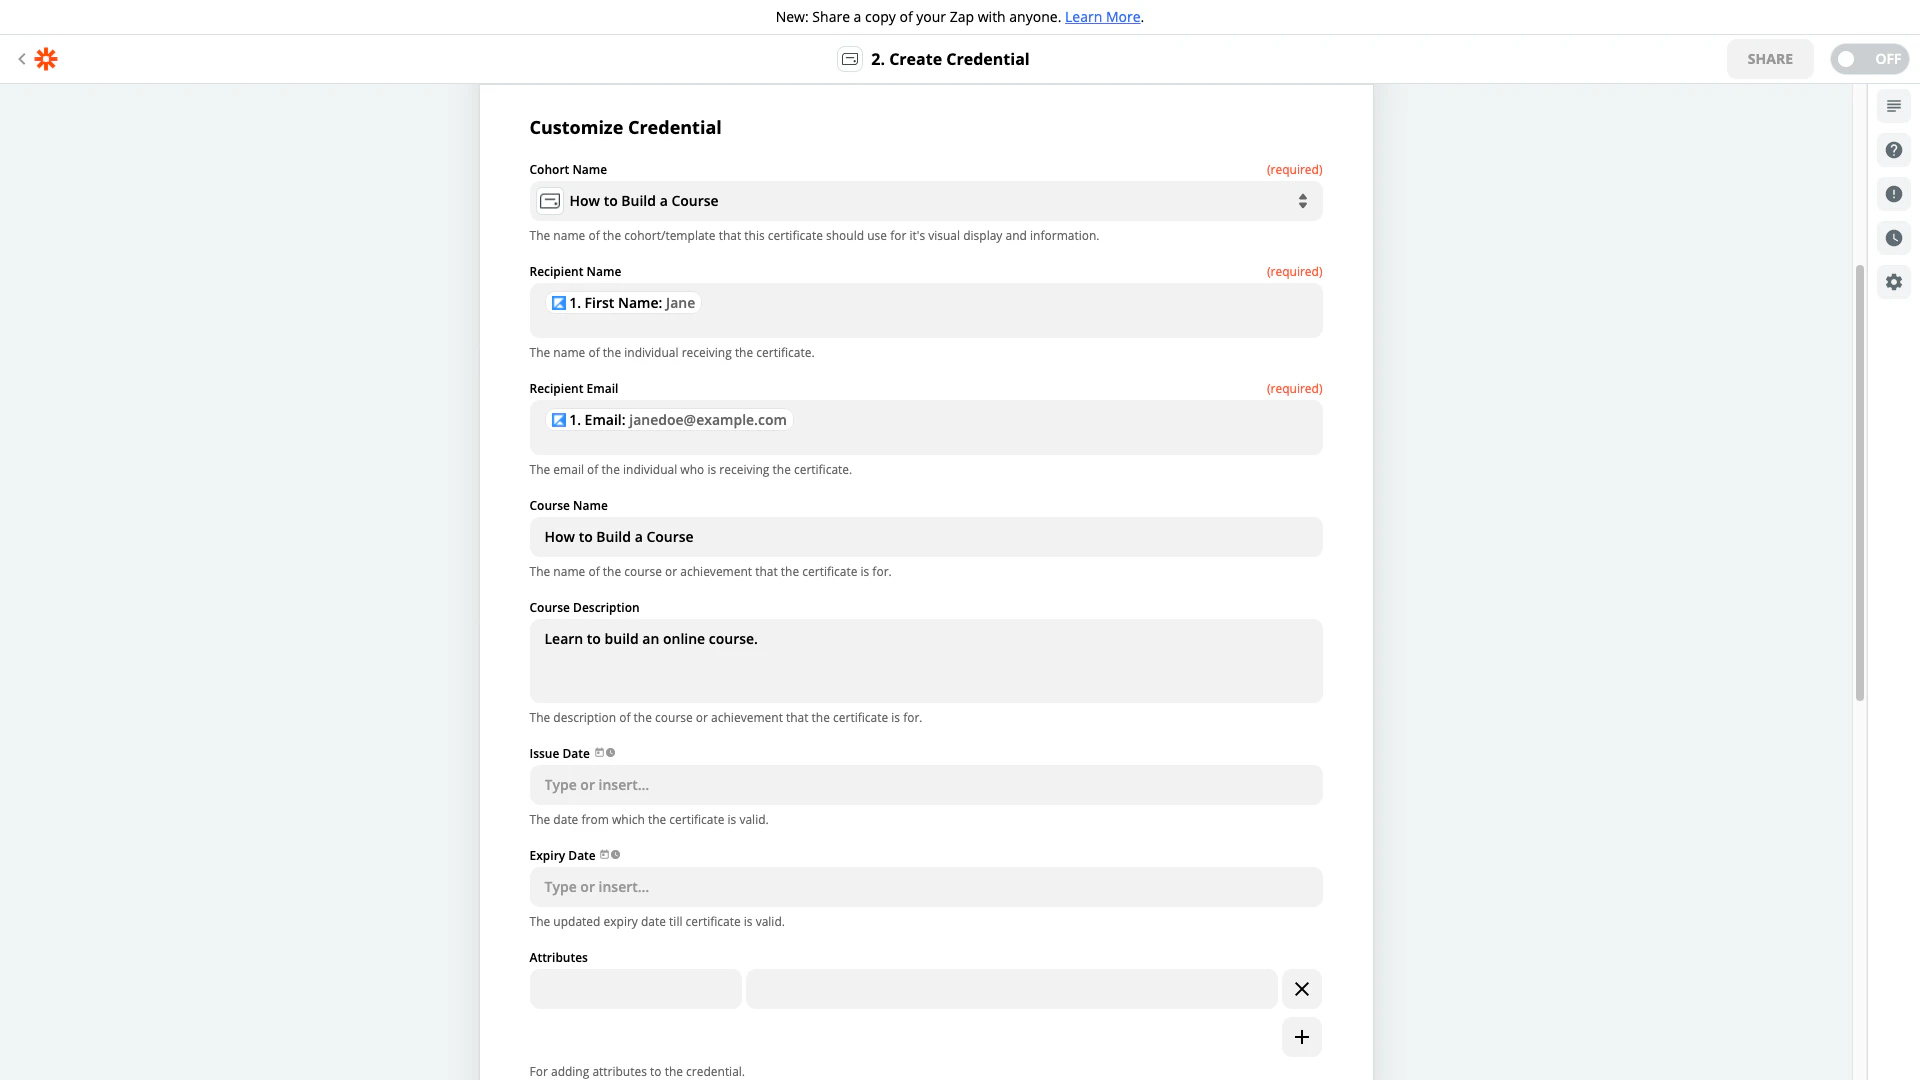Click the SHARE button
The width and height of the screenshot is (1920, 1080).
1769,59
